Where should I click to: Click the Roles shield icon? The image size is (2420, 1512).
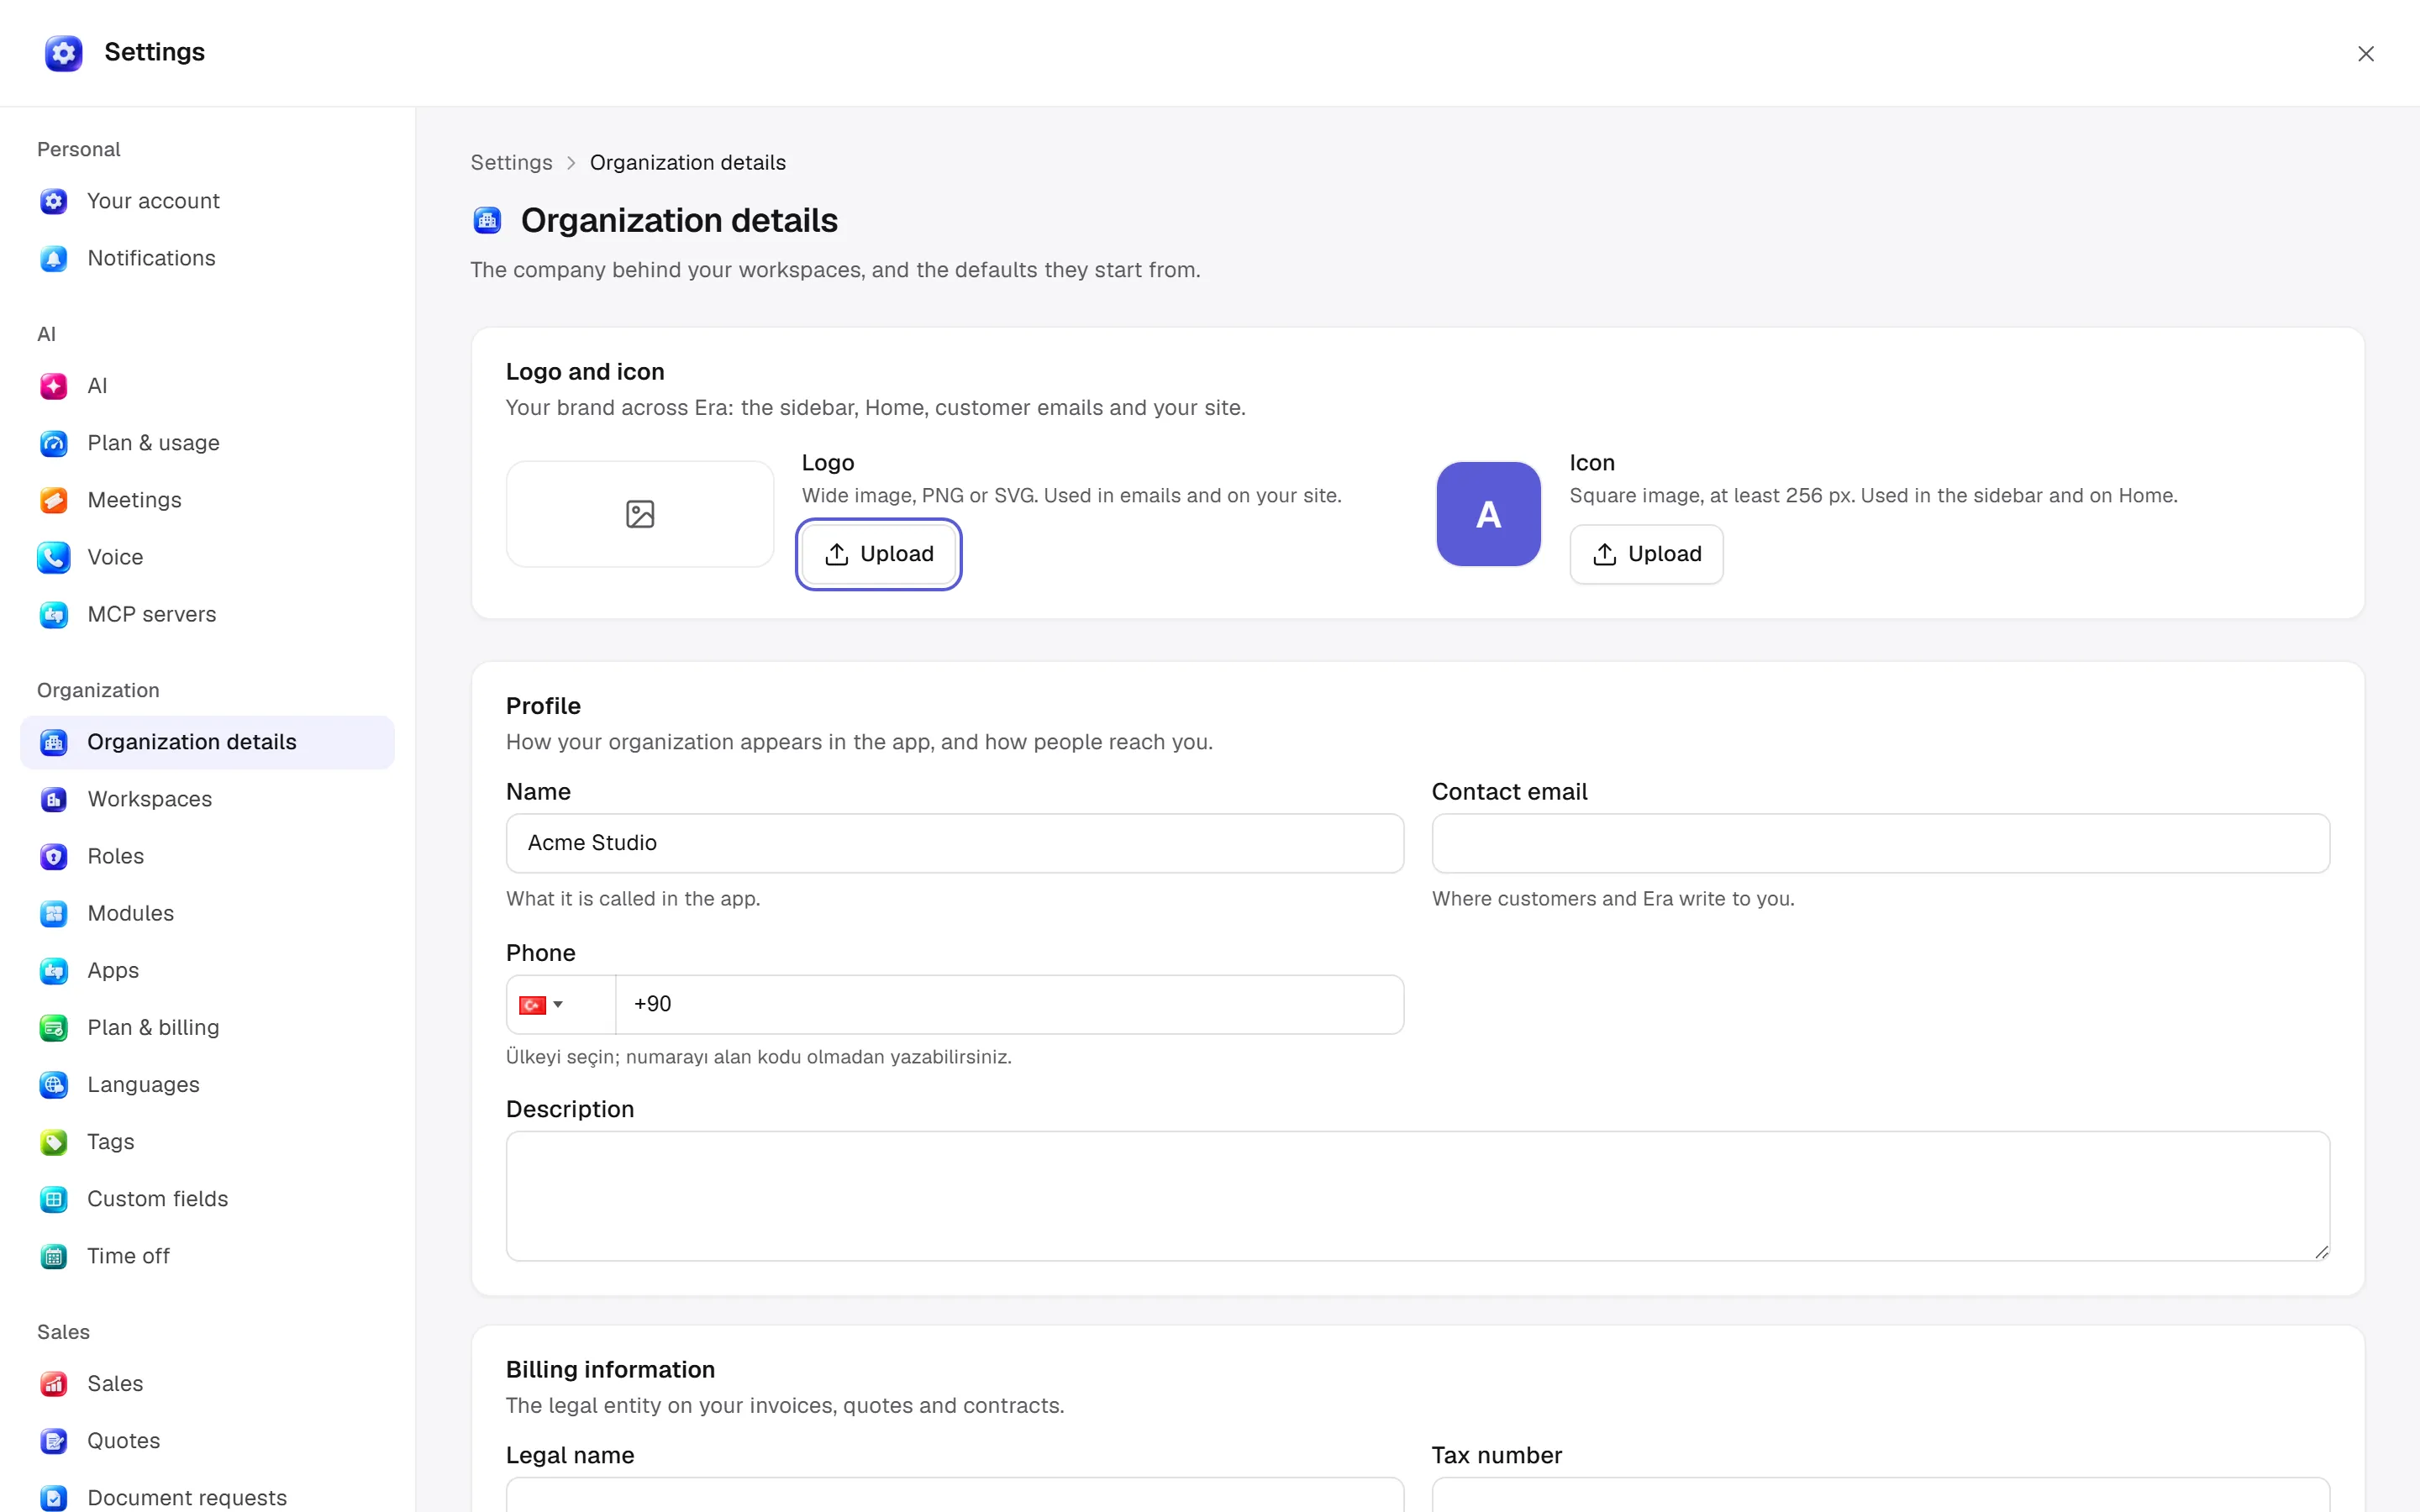point(54,856)
